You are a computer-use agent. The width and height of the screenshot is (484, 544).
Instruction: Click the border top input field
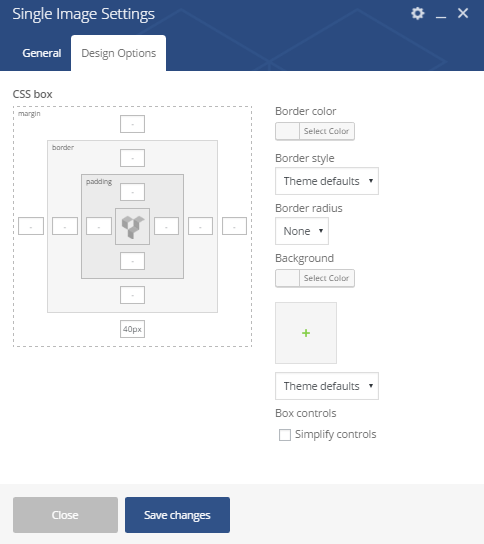point(133,158)
